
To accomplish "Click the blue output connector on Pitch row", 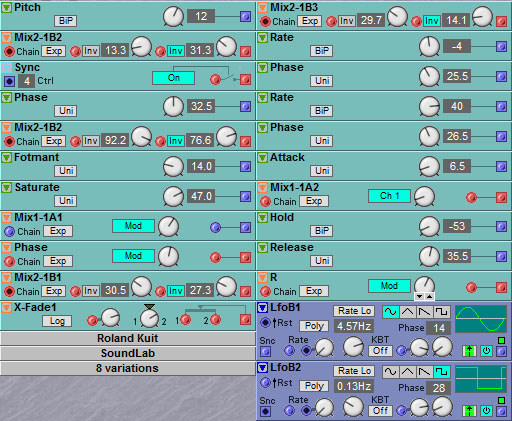I will pos(245,16).
